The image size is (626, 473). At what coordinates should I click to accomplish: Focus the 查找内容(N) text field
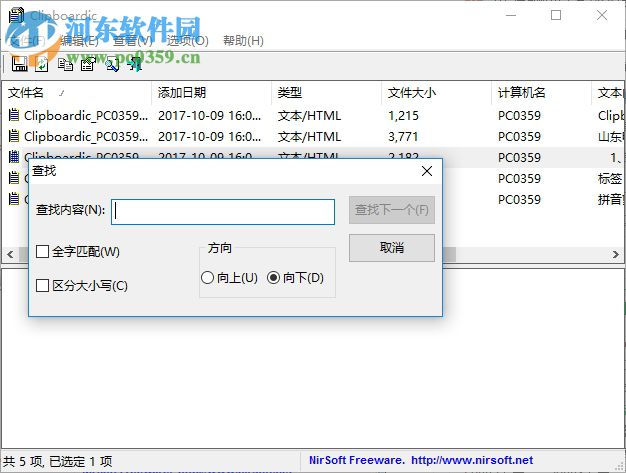tap(223, 212)
